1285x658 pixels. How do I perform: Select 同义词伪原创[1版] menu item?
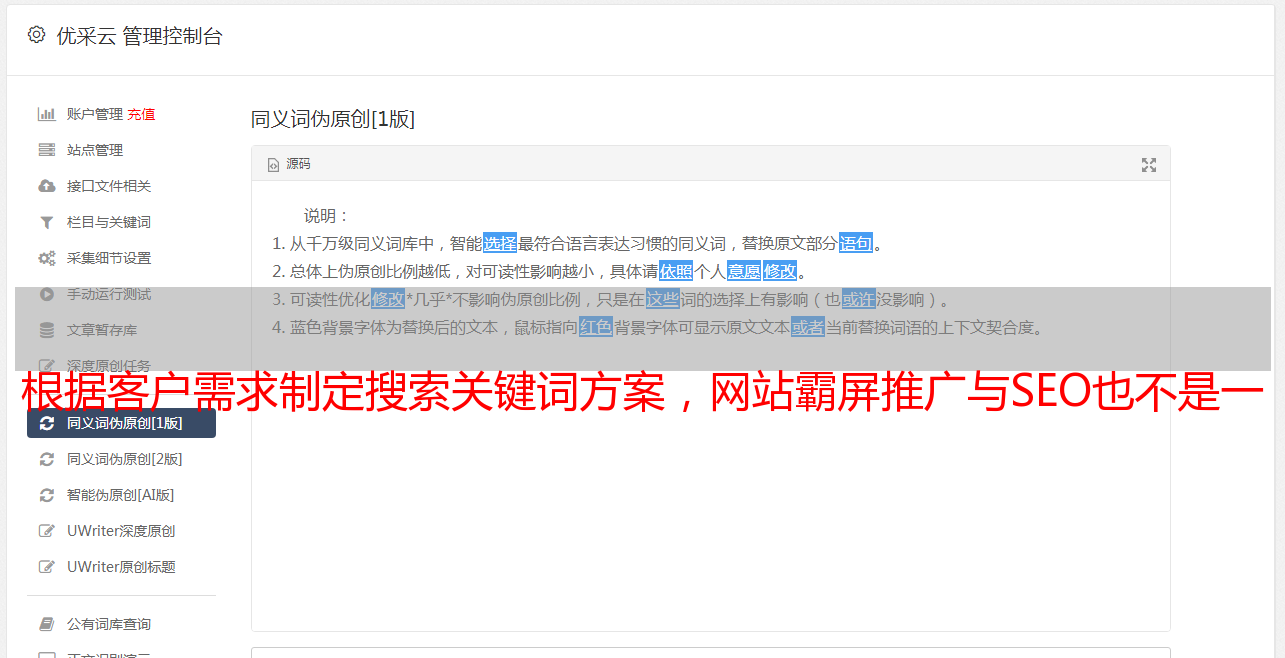(121, 423)
